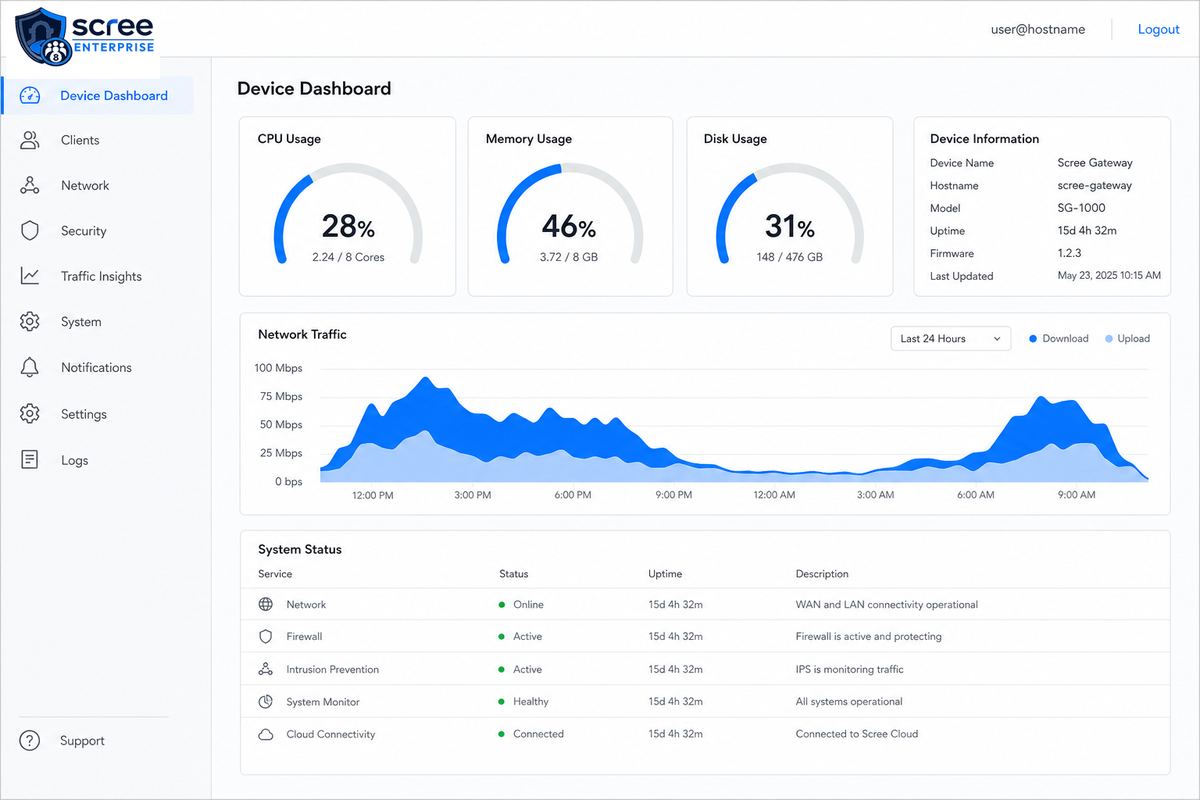This screenshot has height=800, width=1200.
Task: Click user@hostname in the header
Action: (x=1038, y=29)
